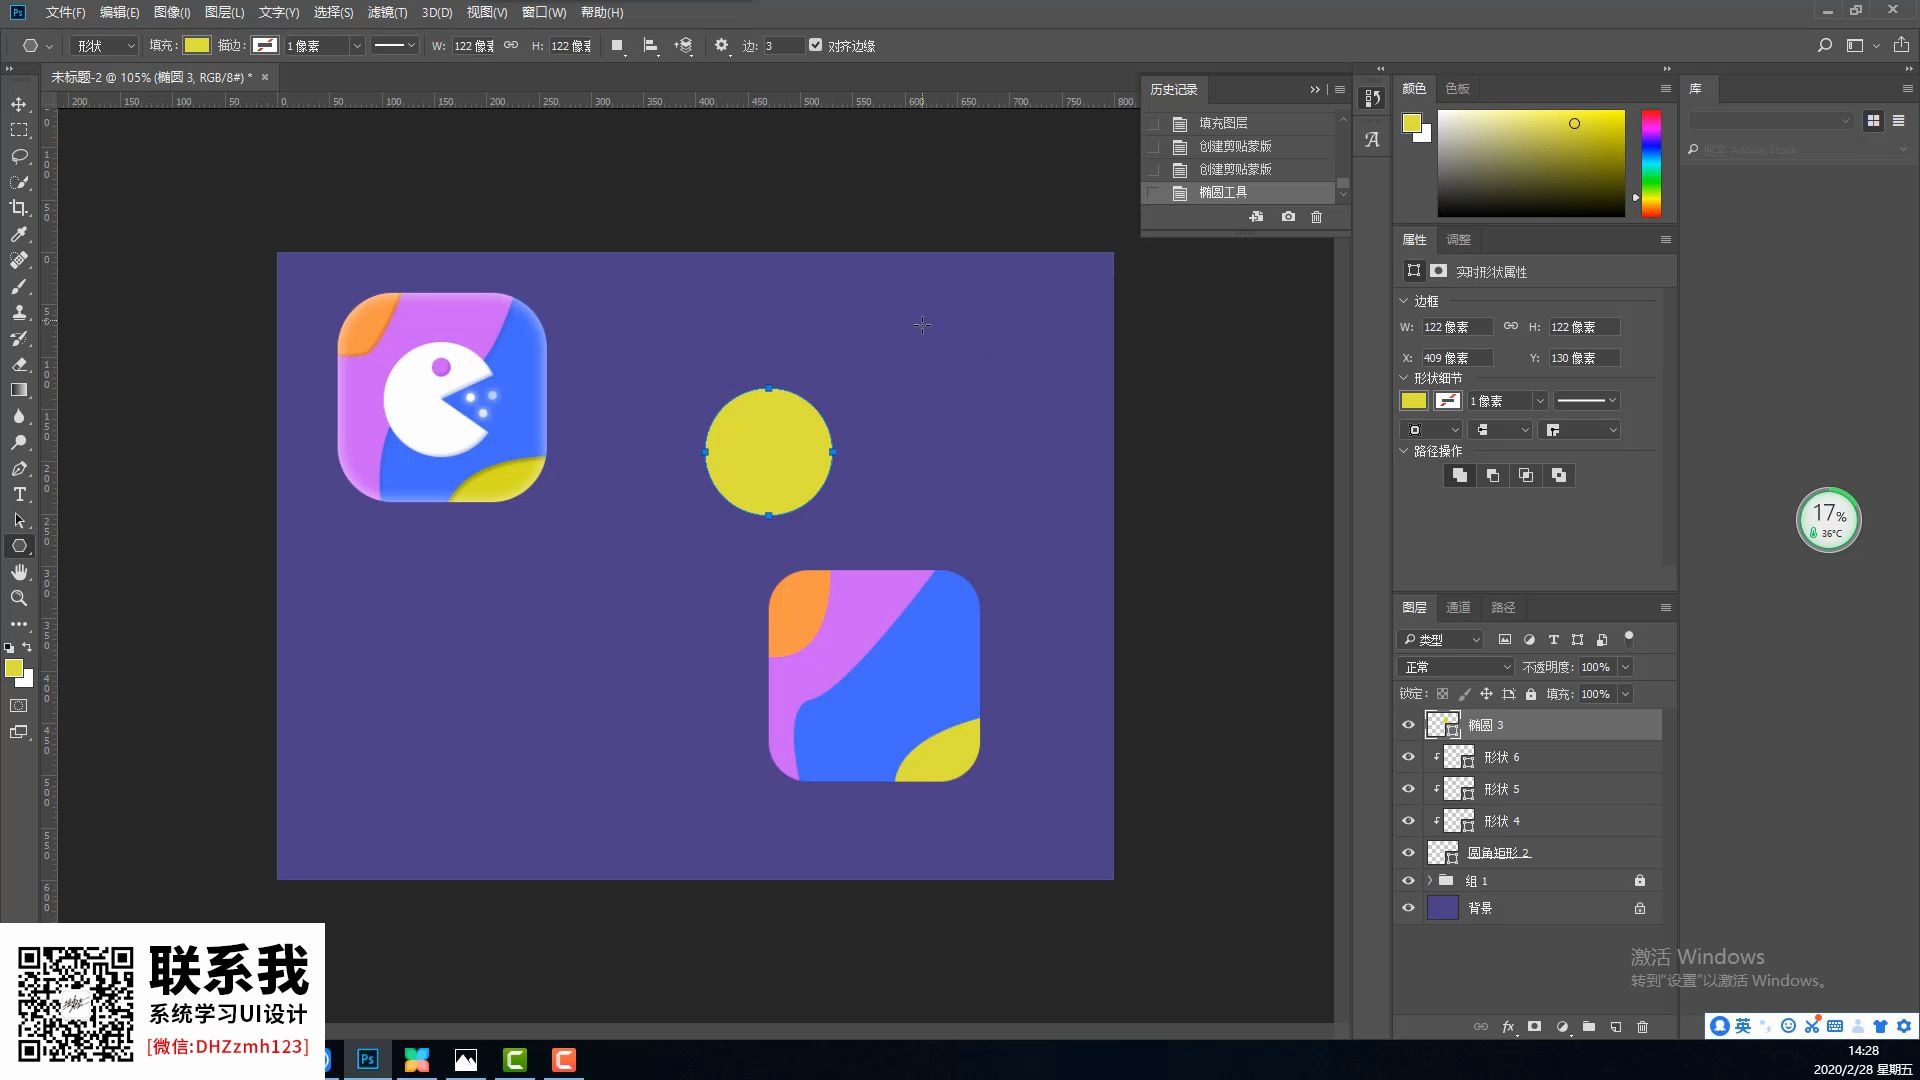Select 填充图层 history state
Screen dimensions: 1920x1080
click(1223, 123)
